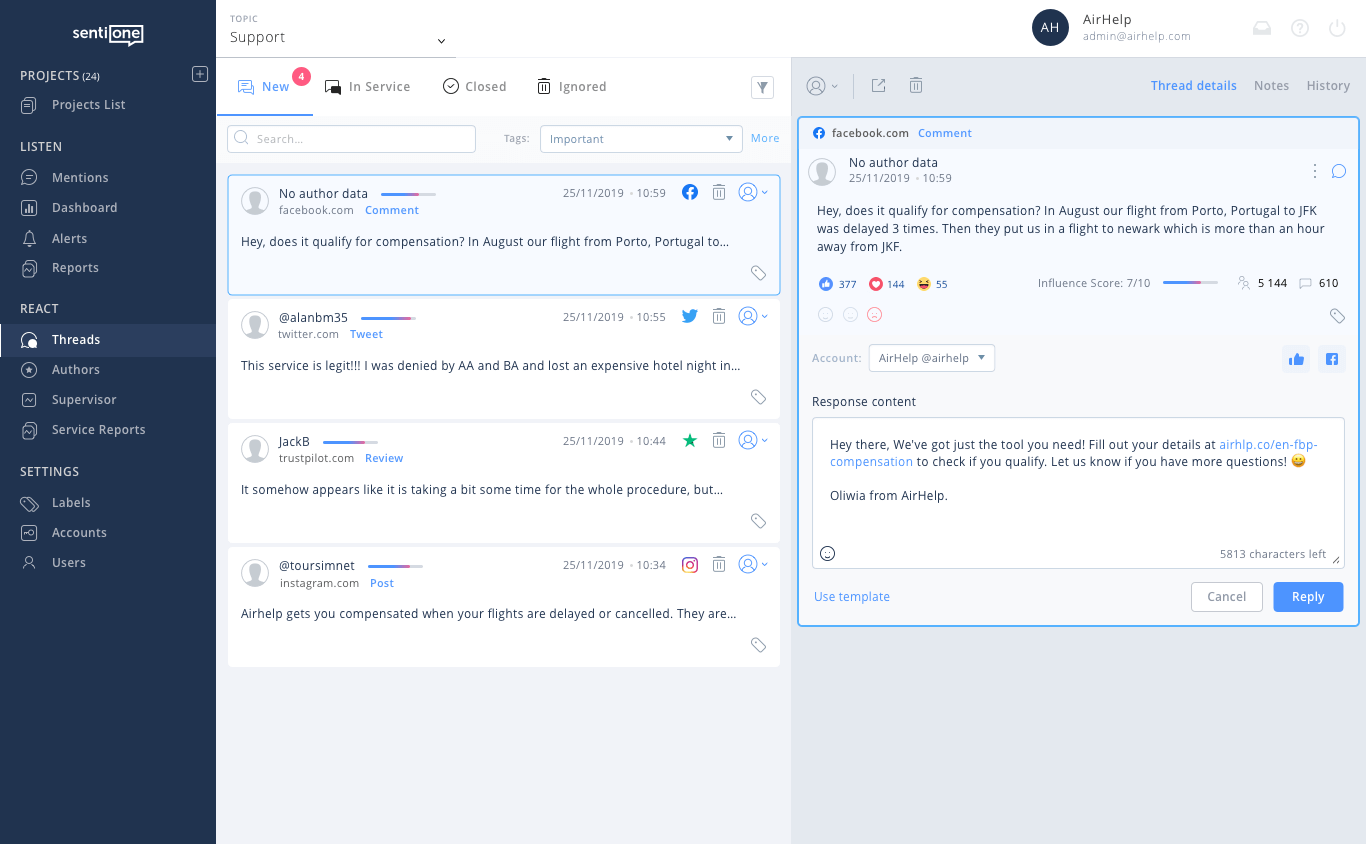Switch to the Notes tab
The width and height of the screenshot is (1366, 844).
click(1271, 85)
